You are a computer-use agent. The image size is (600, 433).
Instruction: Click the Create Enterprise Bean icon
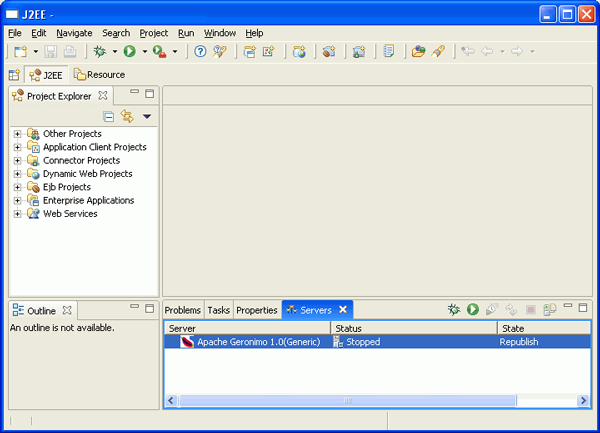tap(329, 51)
